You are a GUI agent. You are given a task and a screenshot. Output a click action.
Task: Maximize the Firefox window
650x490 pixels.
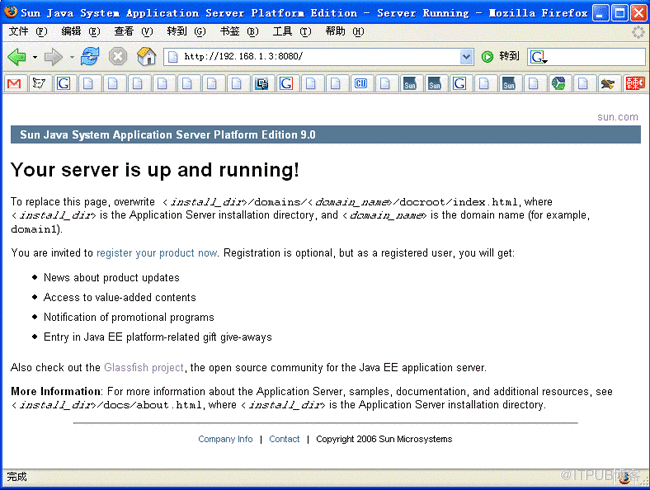click(620, 13)
